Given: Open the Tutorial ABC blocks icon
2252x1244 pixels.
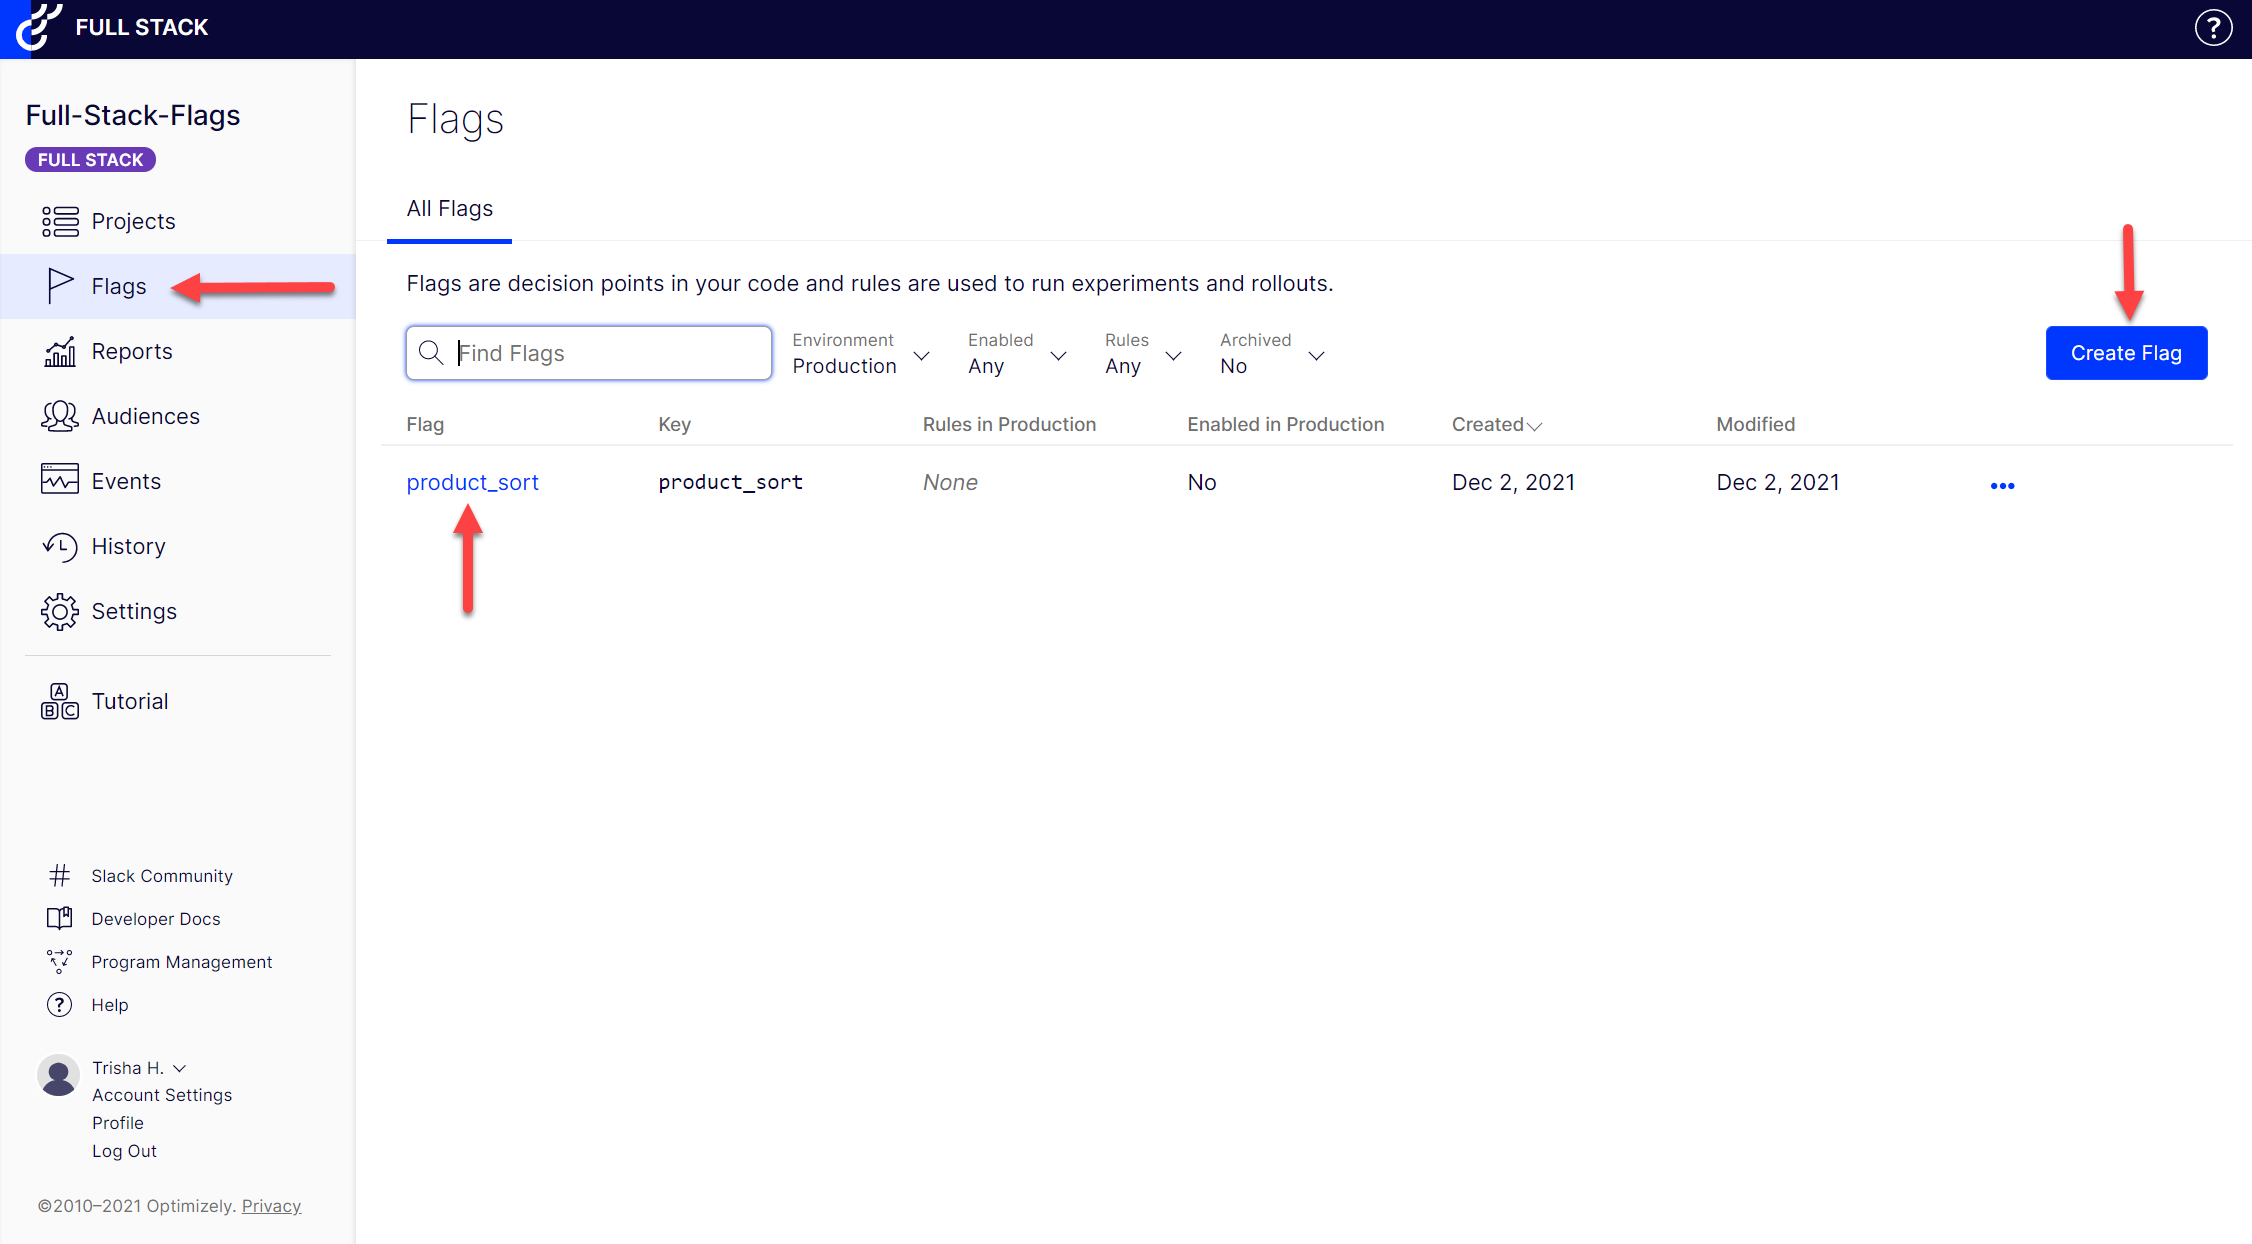Looking at the screenshot, I should (60, 701).
